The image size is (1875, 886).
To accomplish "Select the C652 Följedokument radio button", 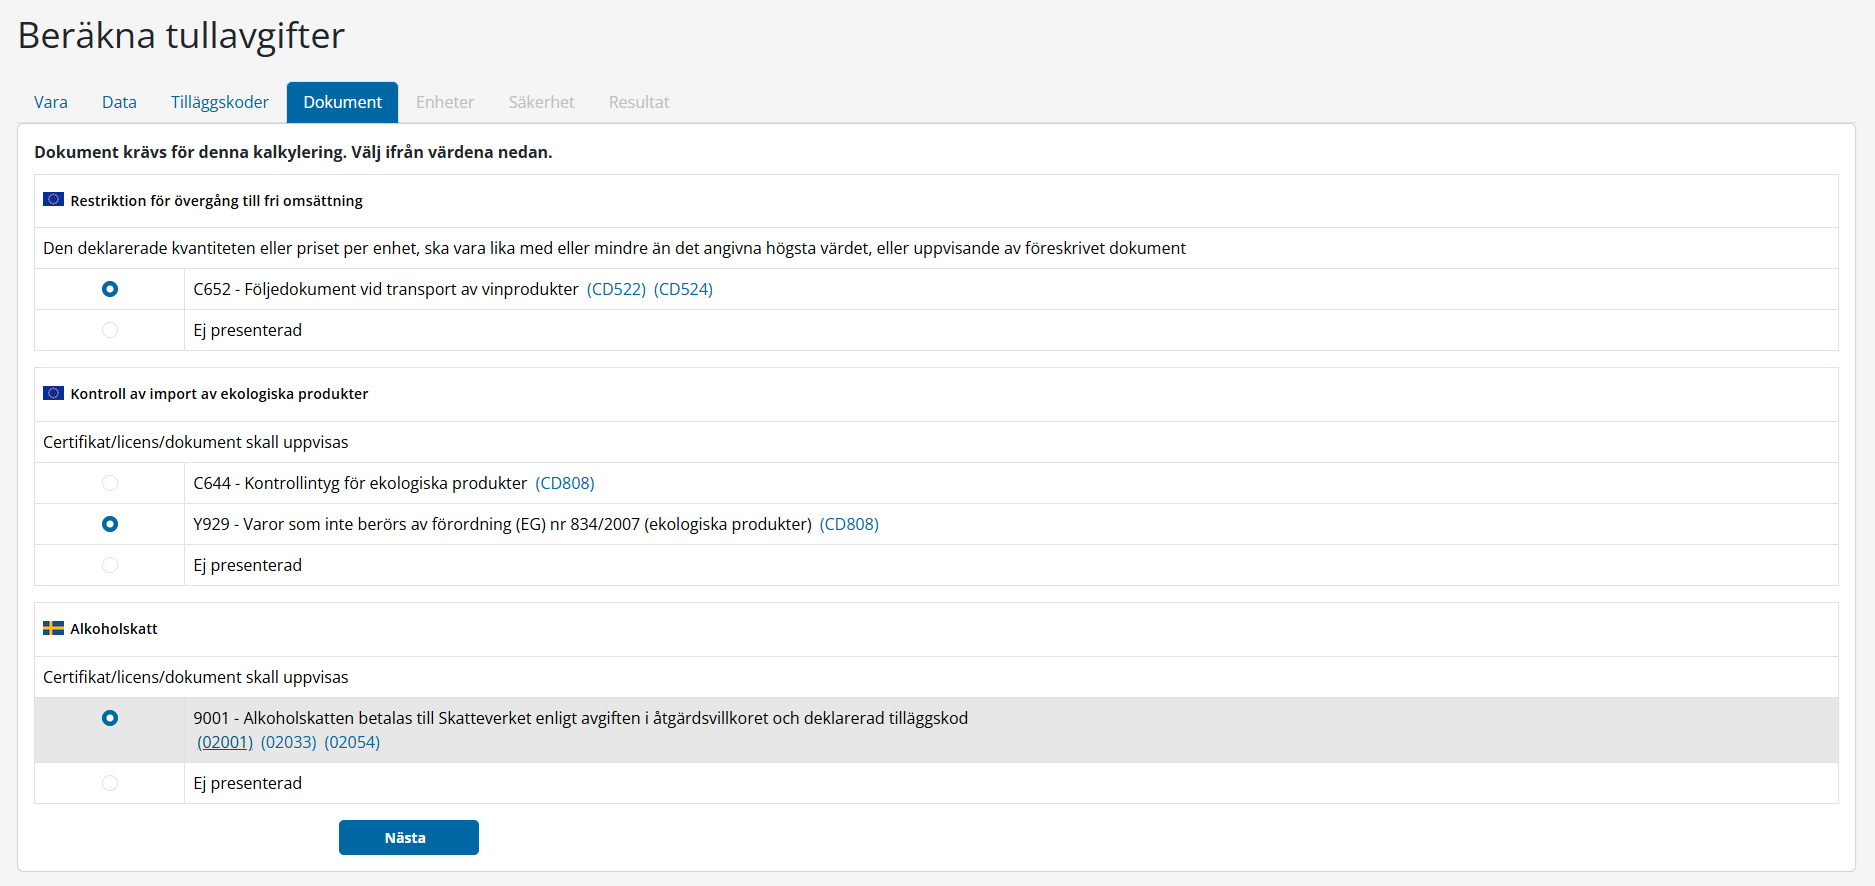I will [110, 289].
